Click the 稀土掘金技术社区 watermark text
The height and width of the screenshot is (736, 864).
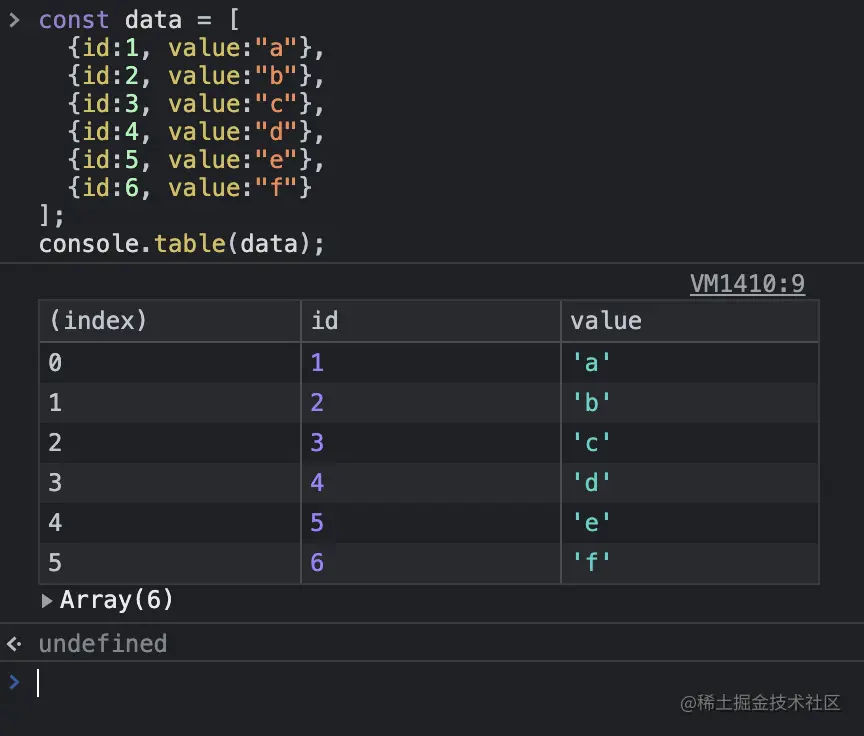click(x=768, y=703)
